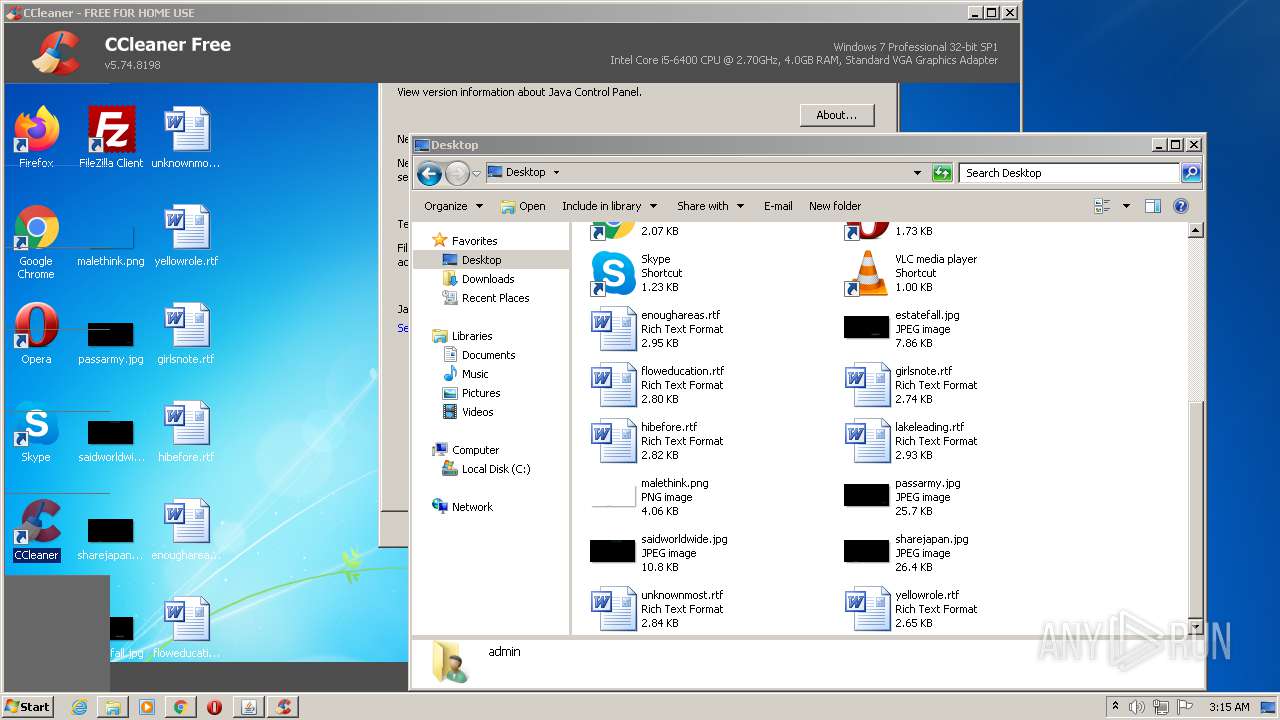Select the CCleaner desktop shortcut
Screen dimensions: 1280x720
click(36, 529)
